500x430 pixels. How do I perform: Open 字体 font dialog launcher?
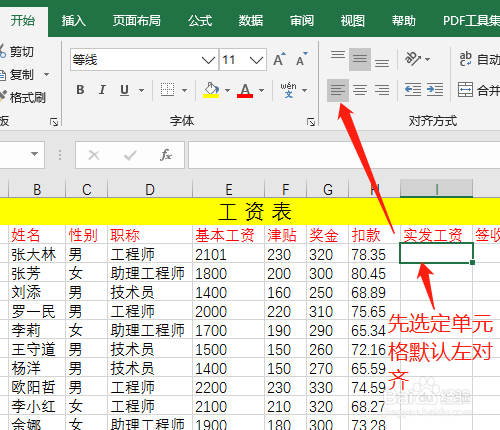point(311,122)
